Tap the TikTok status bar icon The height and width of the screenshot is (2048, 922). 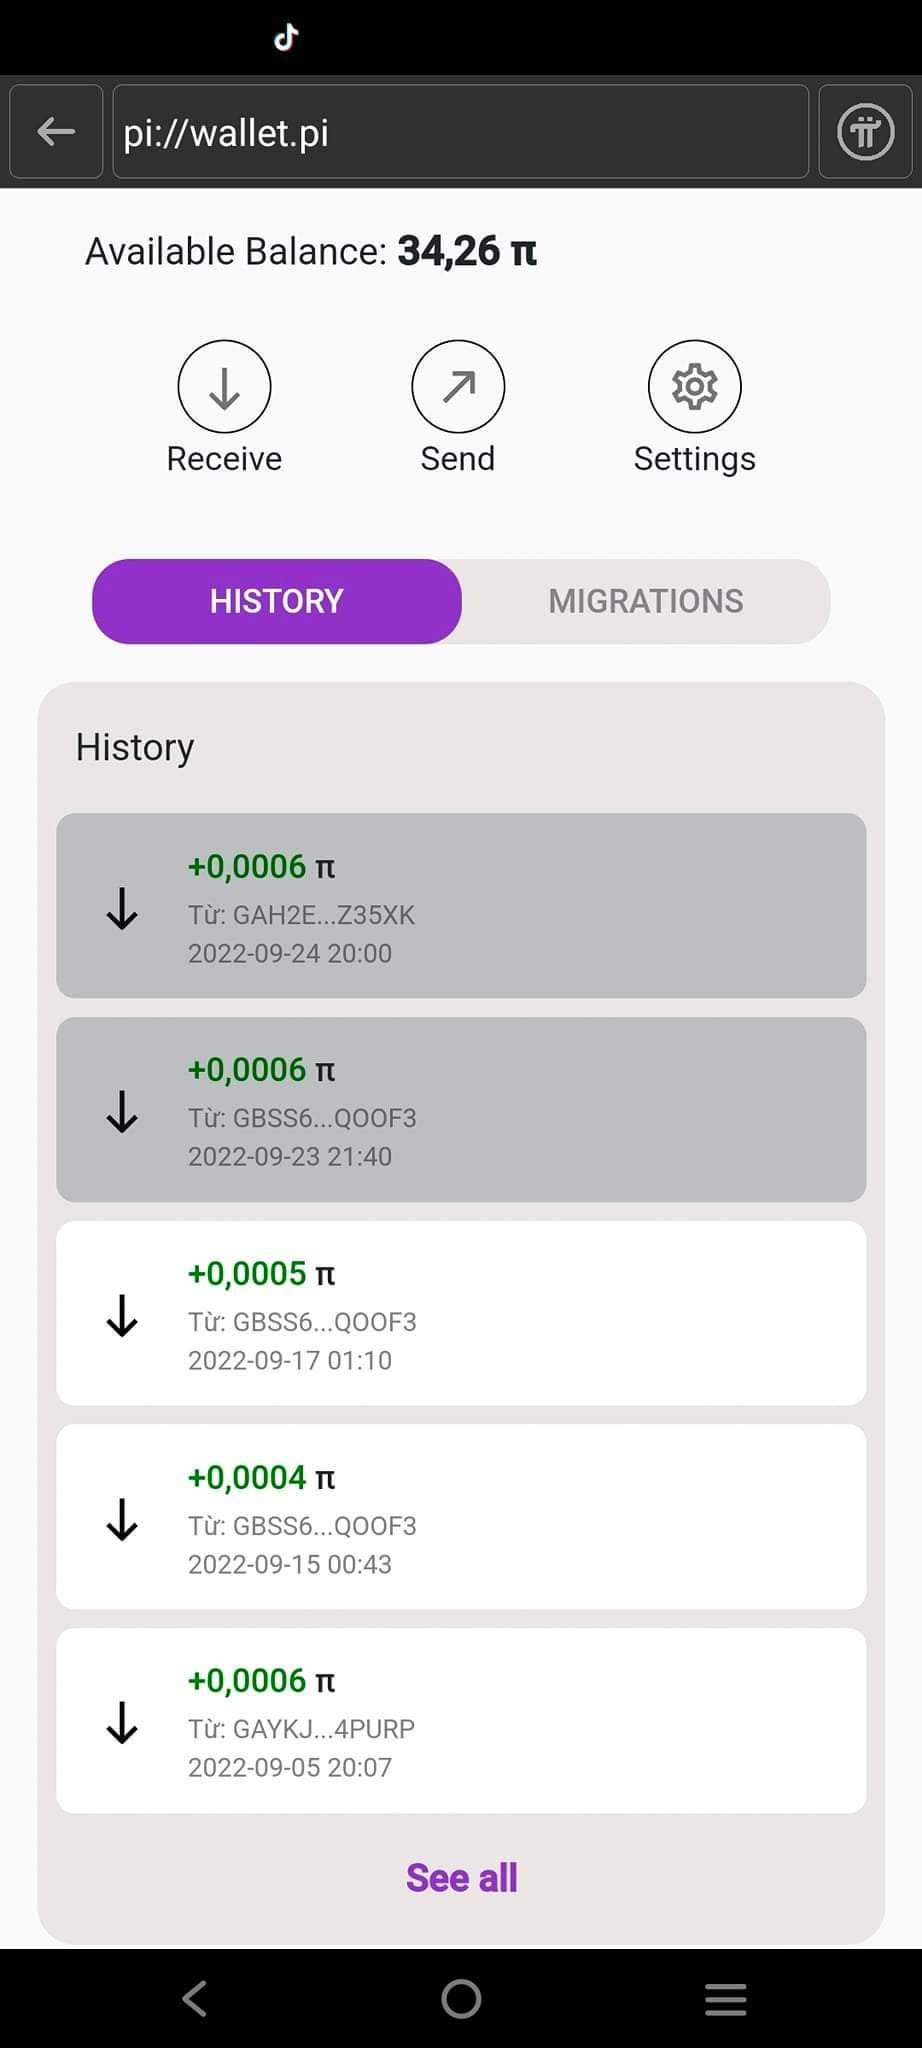pos(286,38)
